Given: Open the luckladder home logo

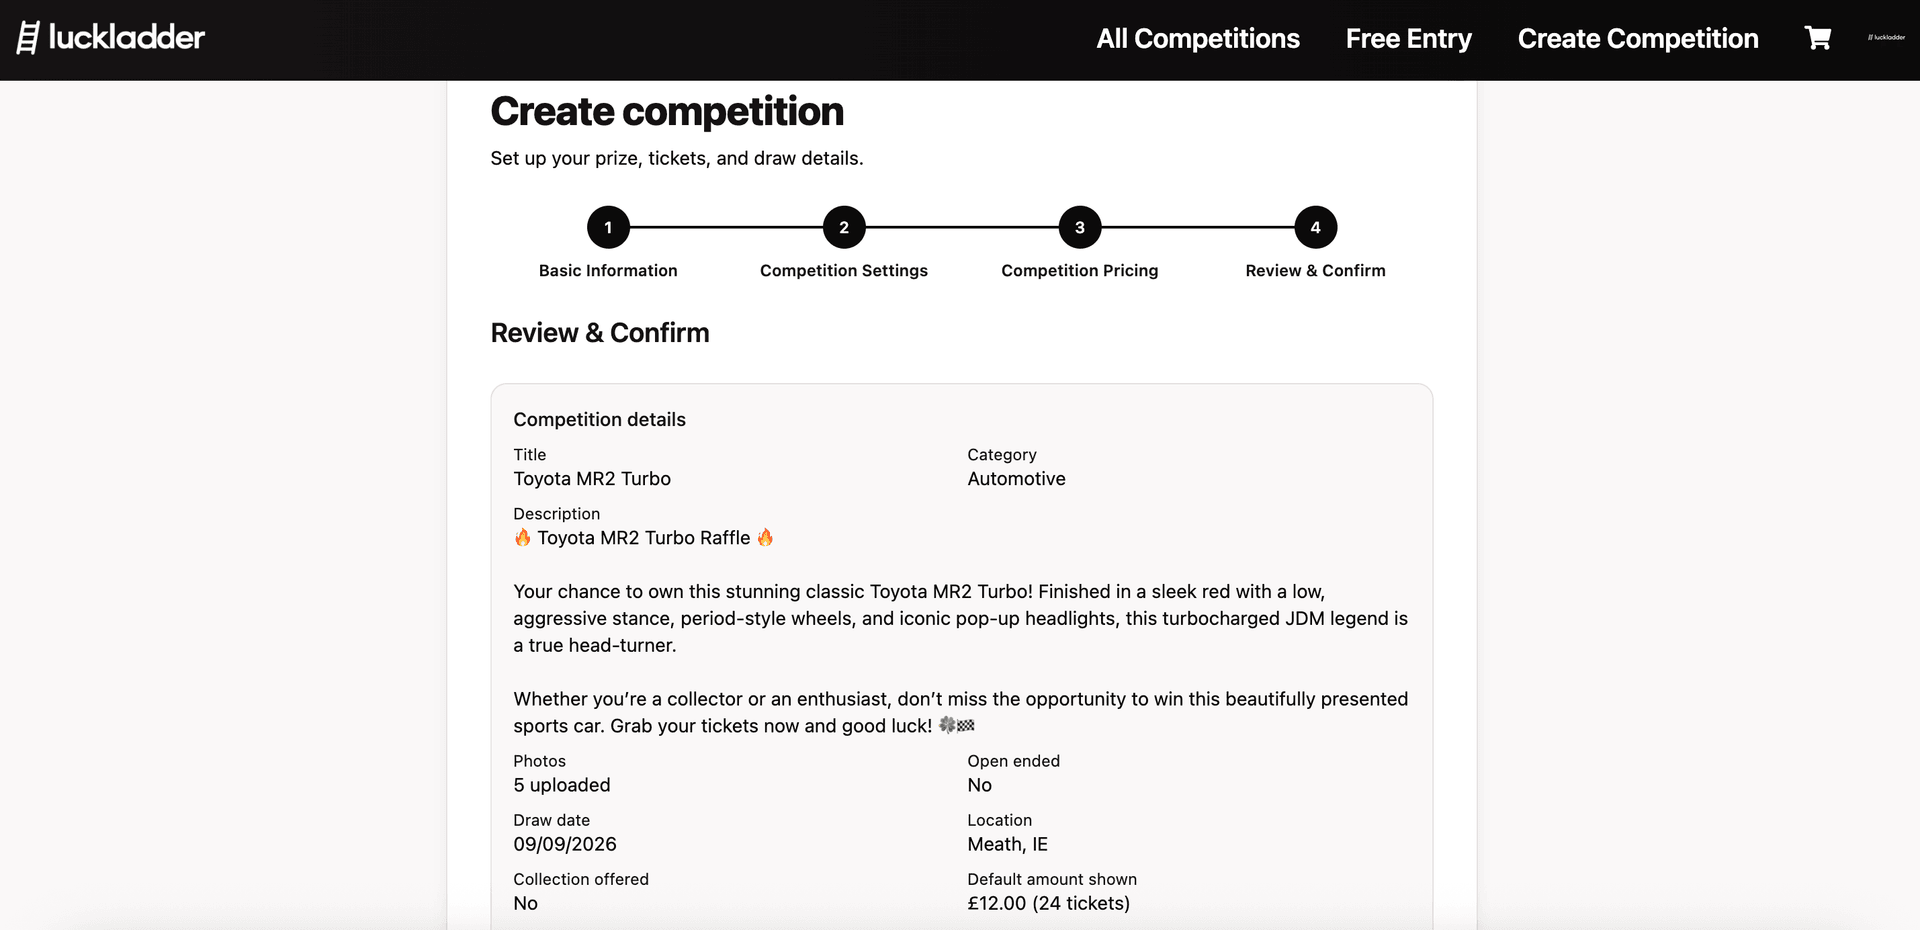Looking at the screenshot, I should coord(110,38).
